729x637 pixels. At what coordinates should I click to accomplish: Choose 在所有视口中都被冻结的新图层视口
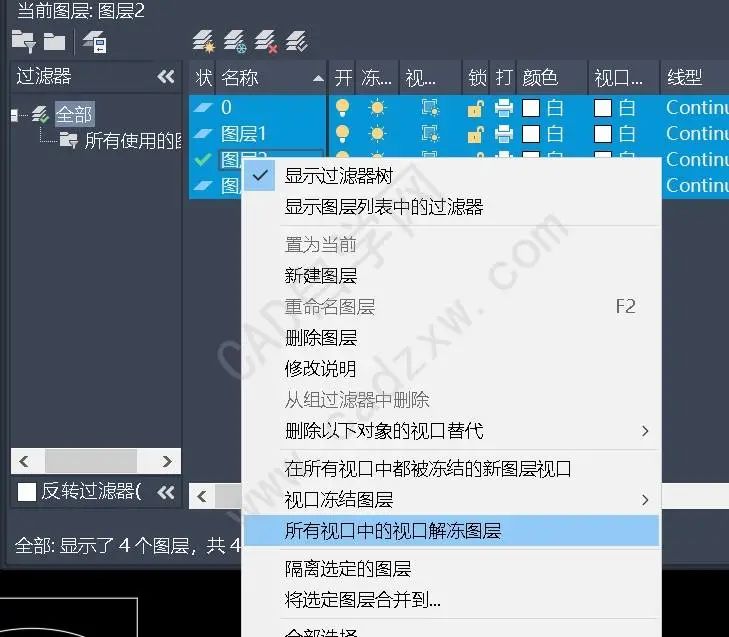tap(451, 469)
